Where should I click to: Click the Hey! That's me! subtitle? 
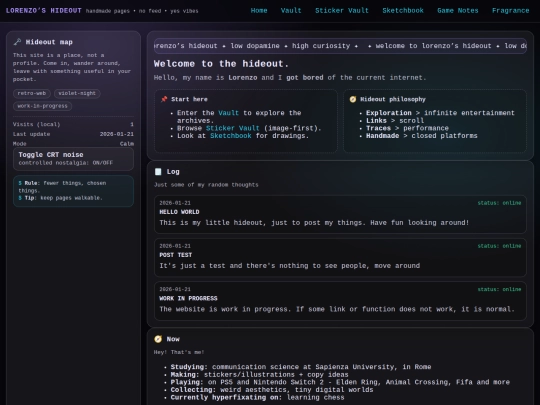tap(179, 352)
